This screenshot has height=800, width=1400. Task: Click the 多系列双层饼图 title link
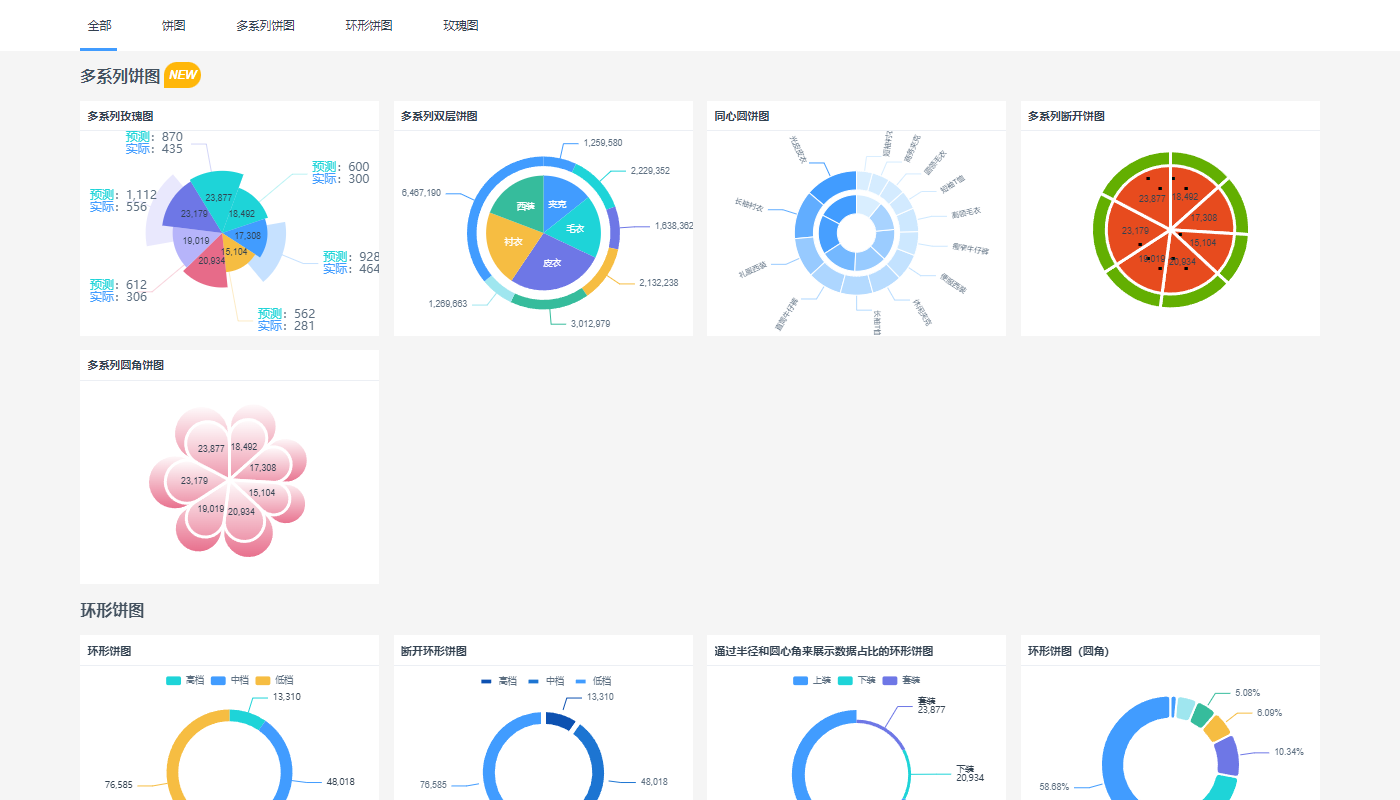point(439,116)
